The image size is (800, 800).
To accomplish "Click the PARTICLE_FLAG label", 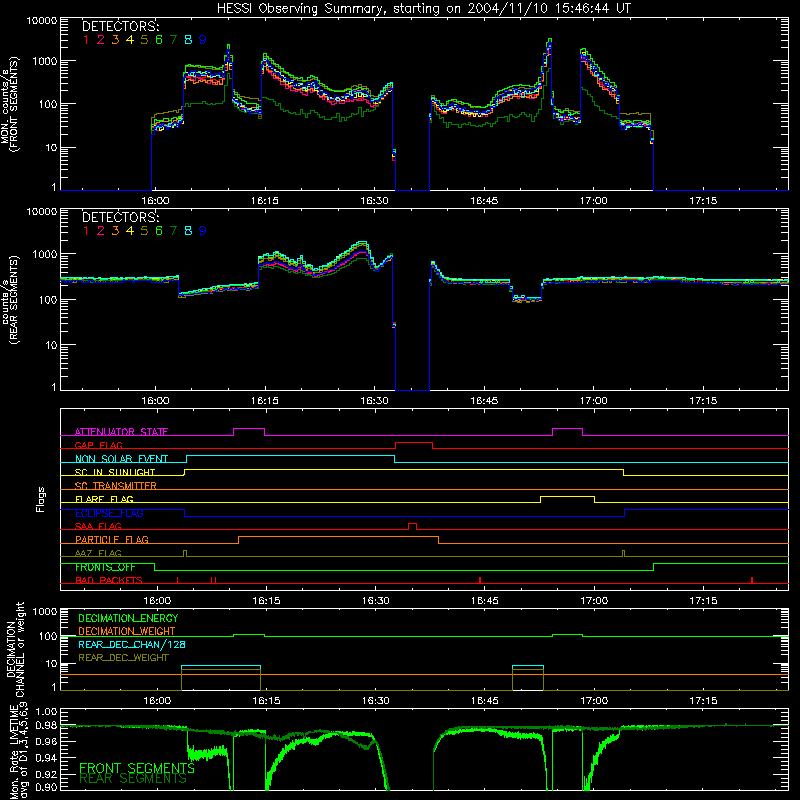I will click(112, 539).
